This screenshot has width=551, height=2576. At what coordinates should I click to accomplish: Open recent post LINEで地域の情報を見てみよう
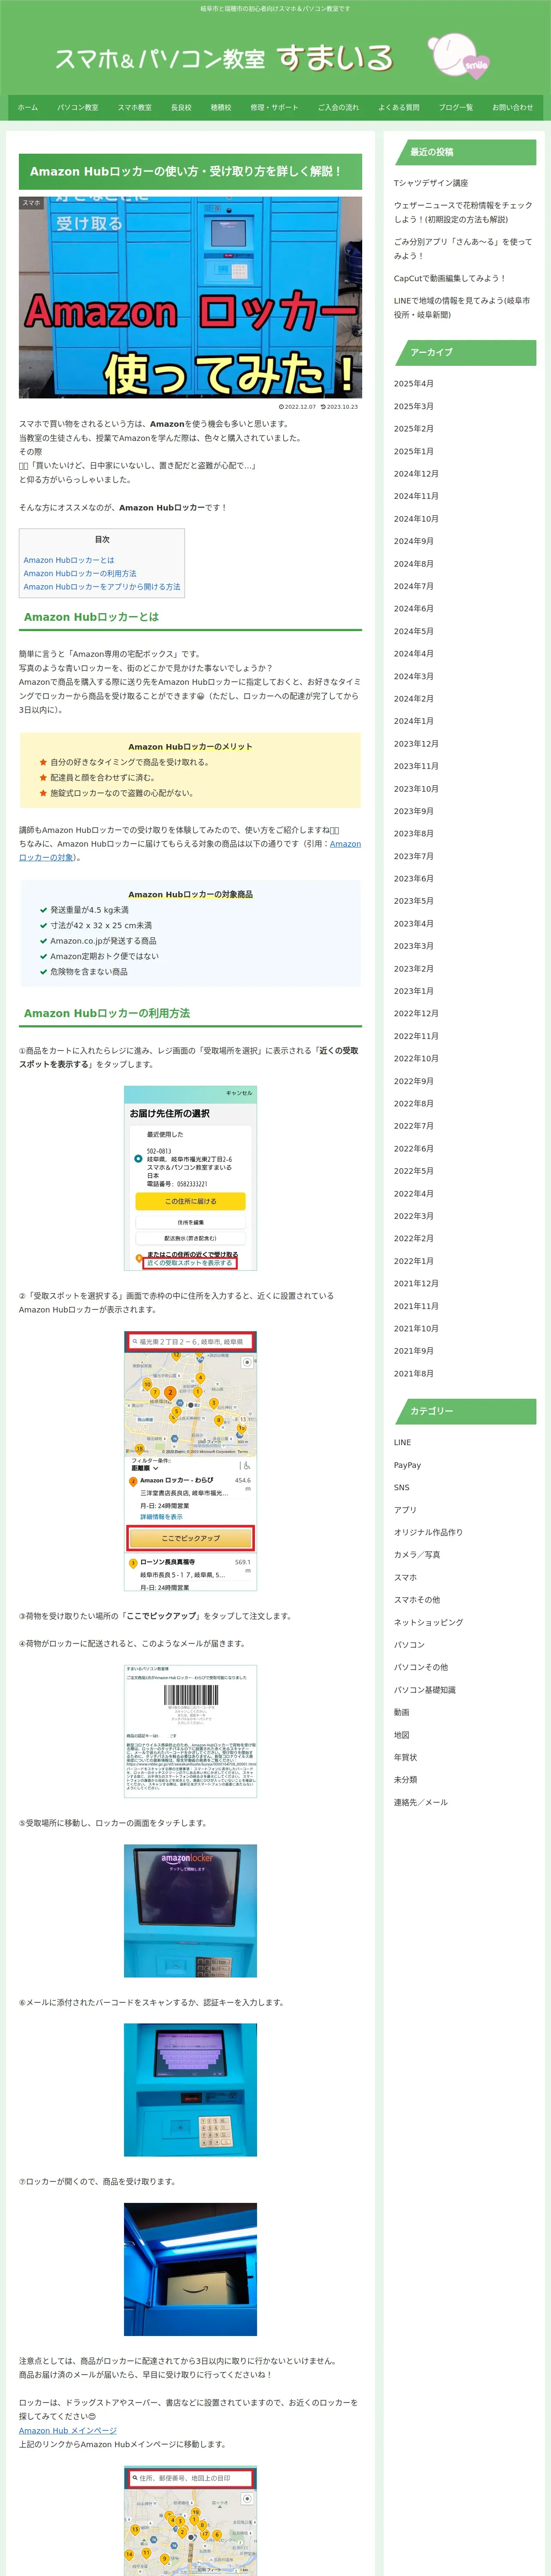[x=463, y=308]
